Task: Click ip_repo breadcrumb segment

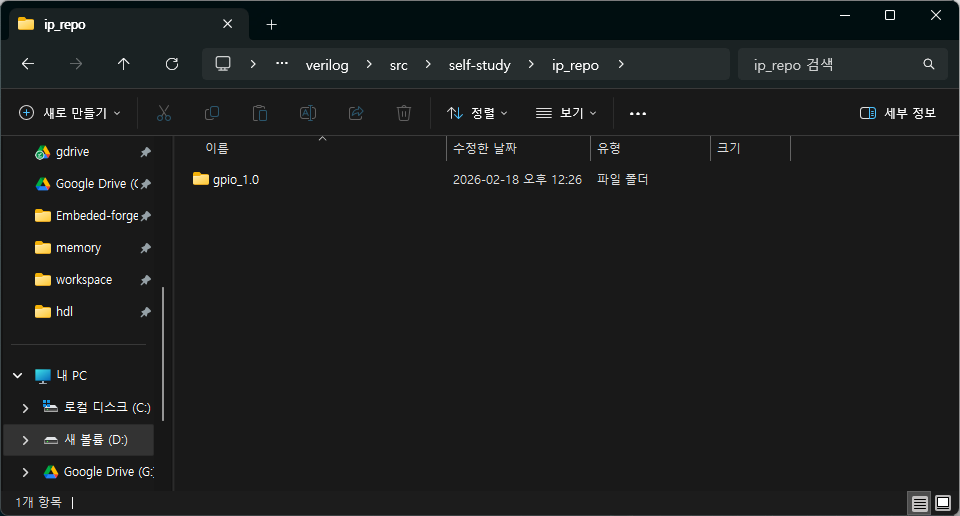Action: pos(575,65)
